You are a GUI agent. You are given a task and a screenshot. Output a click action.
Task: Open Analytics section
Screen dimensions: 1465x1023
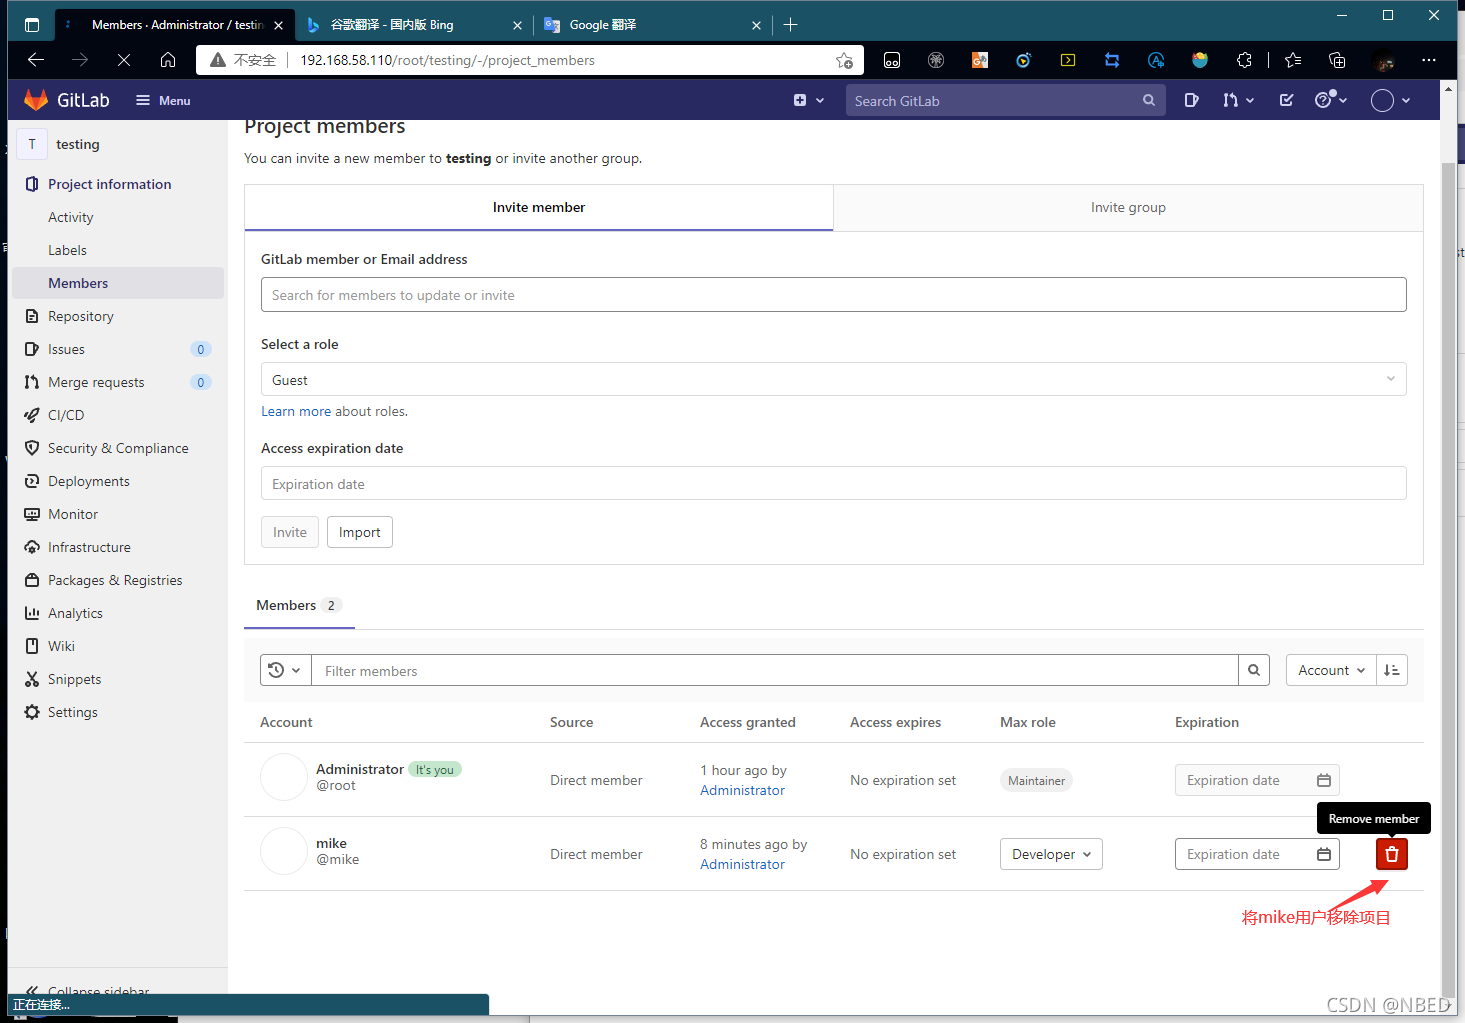click(75, 613)
